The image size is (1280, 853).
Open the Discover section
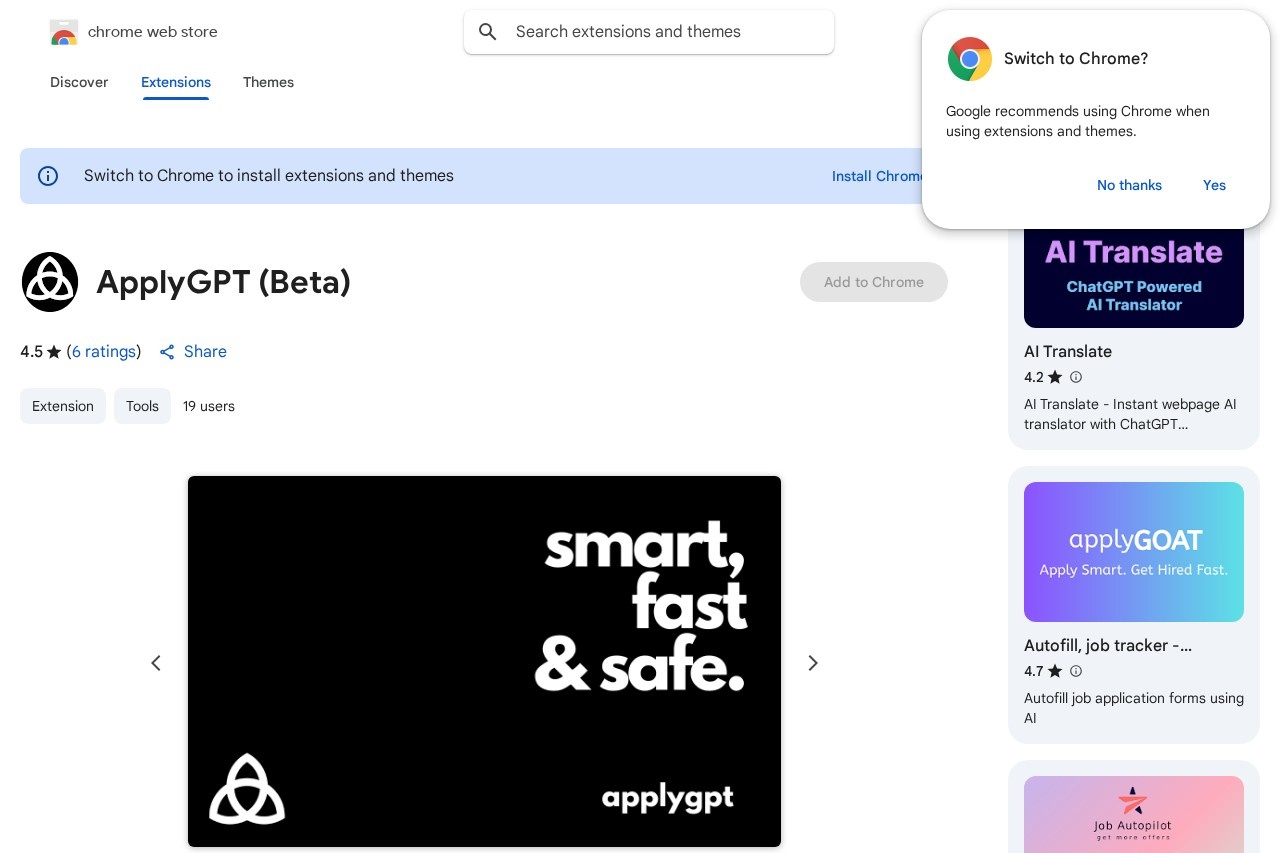tap(79, 83)
